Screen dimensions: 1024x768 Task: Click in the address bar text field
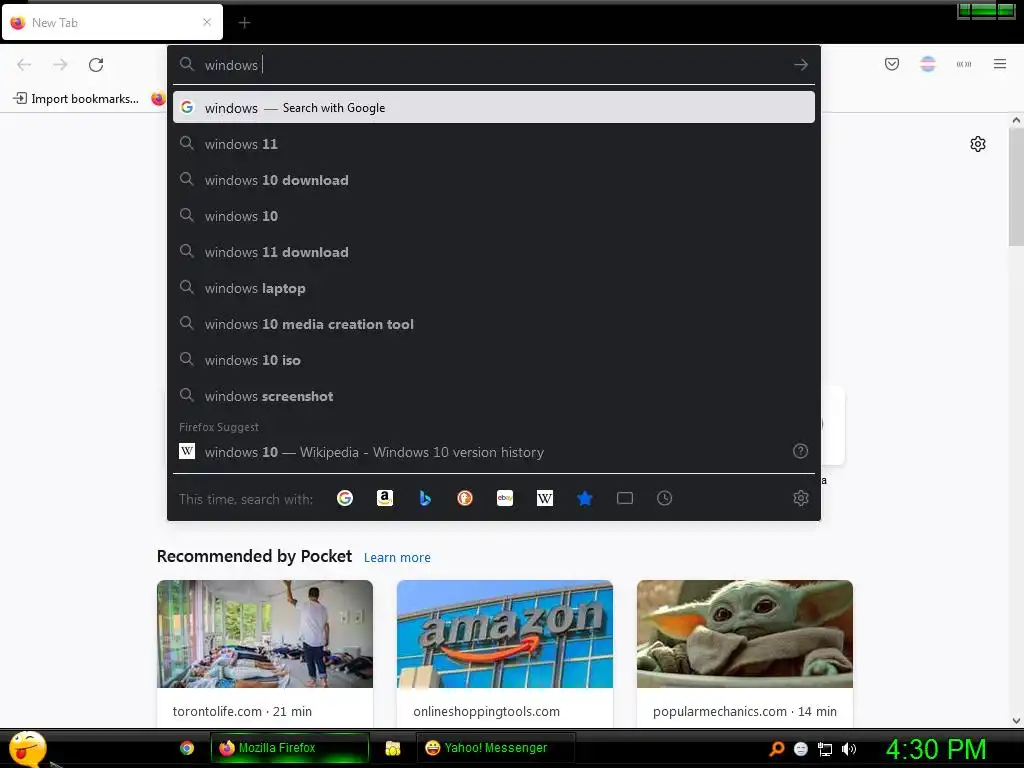(x=494, y=65)
